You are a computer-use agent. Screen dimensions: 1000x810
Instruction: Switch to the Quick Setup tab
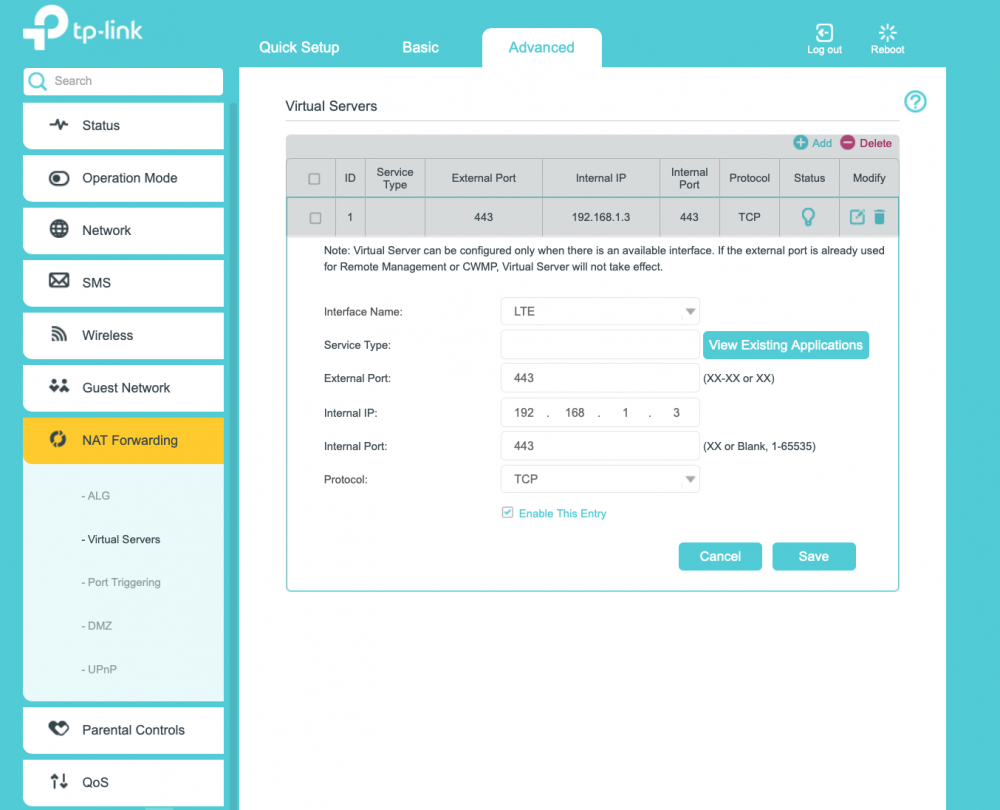tap(299, 47)
